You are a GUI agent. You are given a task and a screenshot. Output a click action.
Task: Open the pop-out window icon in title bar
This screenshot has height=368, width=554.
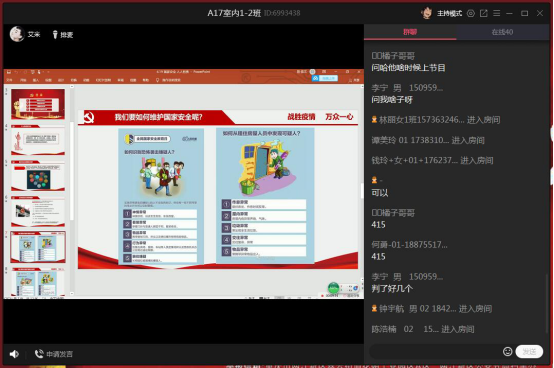[484, 13]
